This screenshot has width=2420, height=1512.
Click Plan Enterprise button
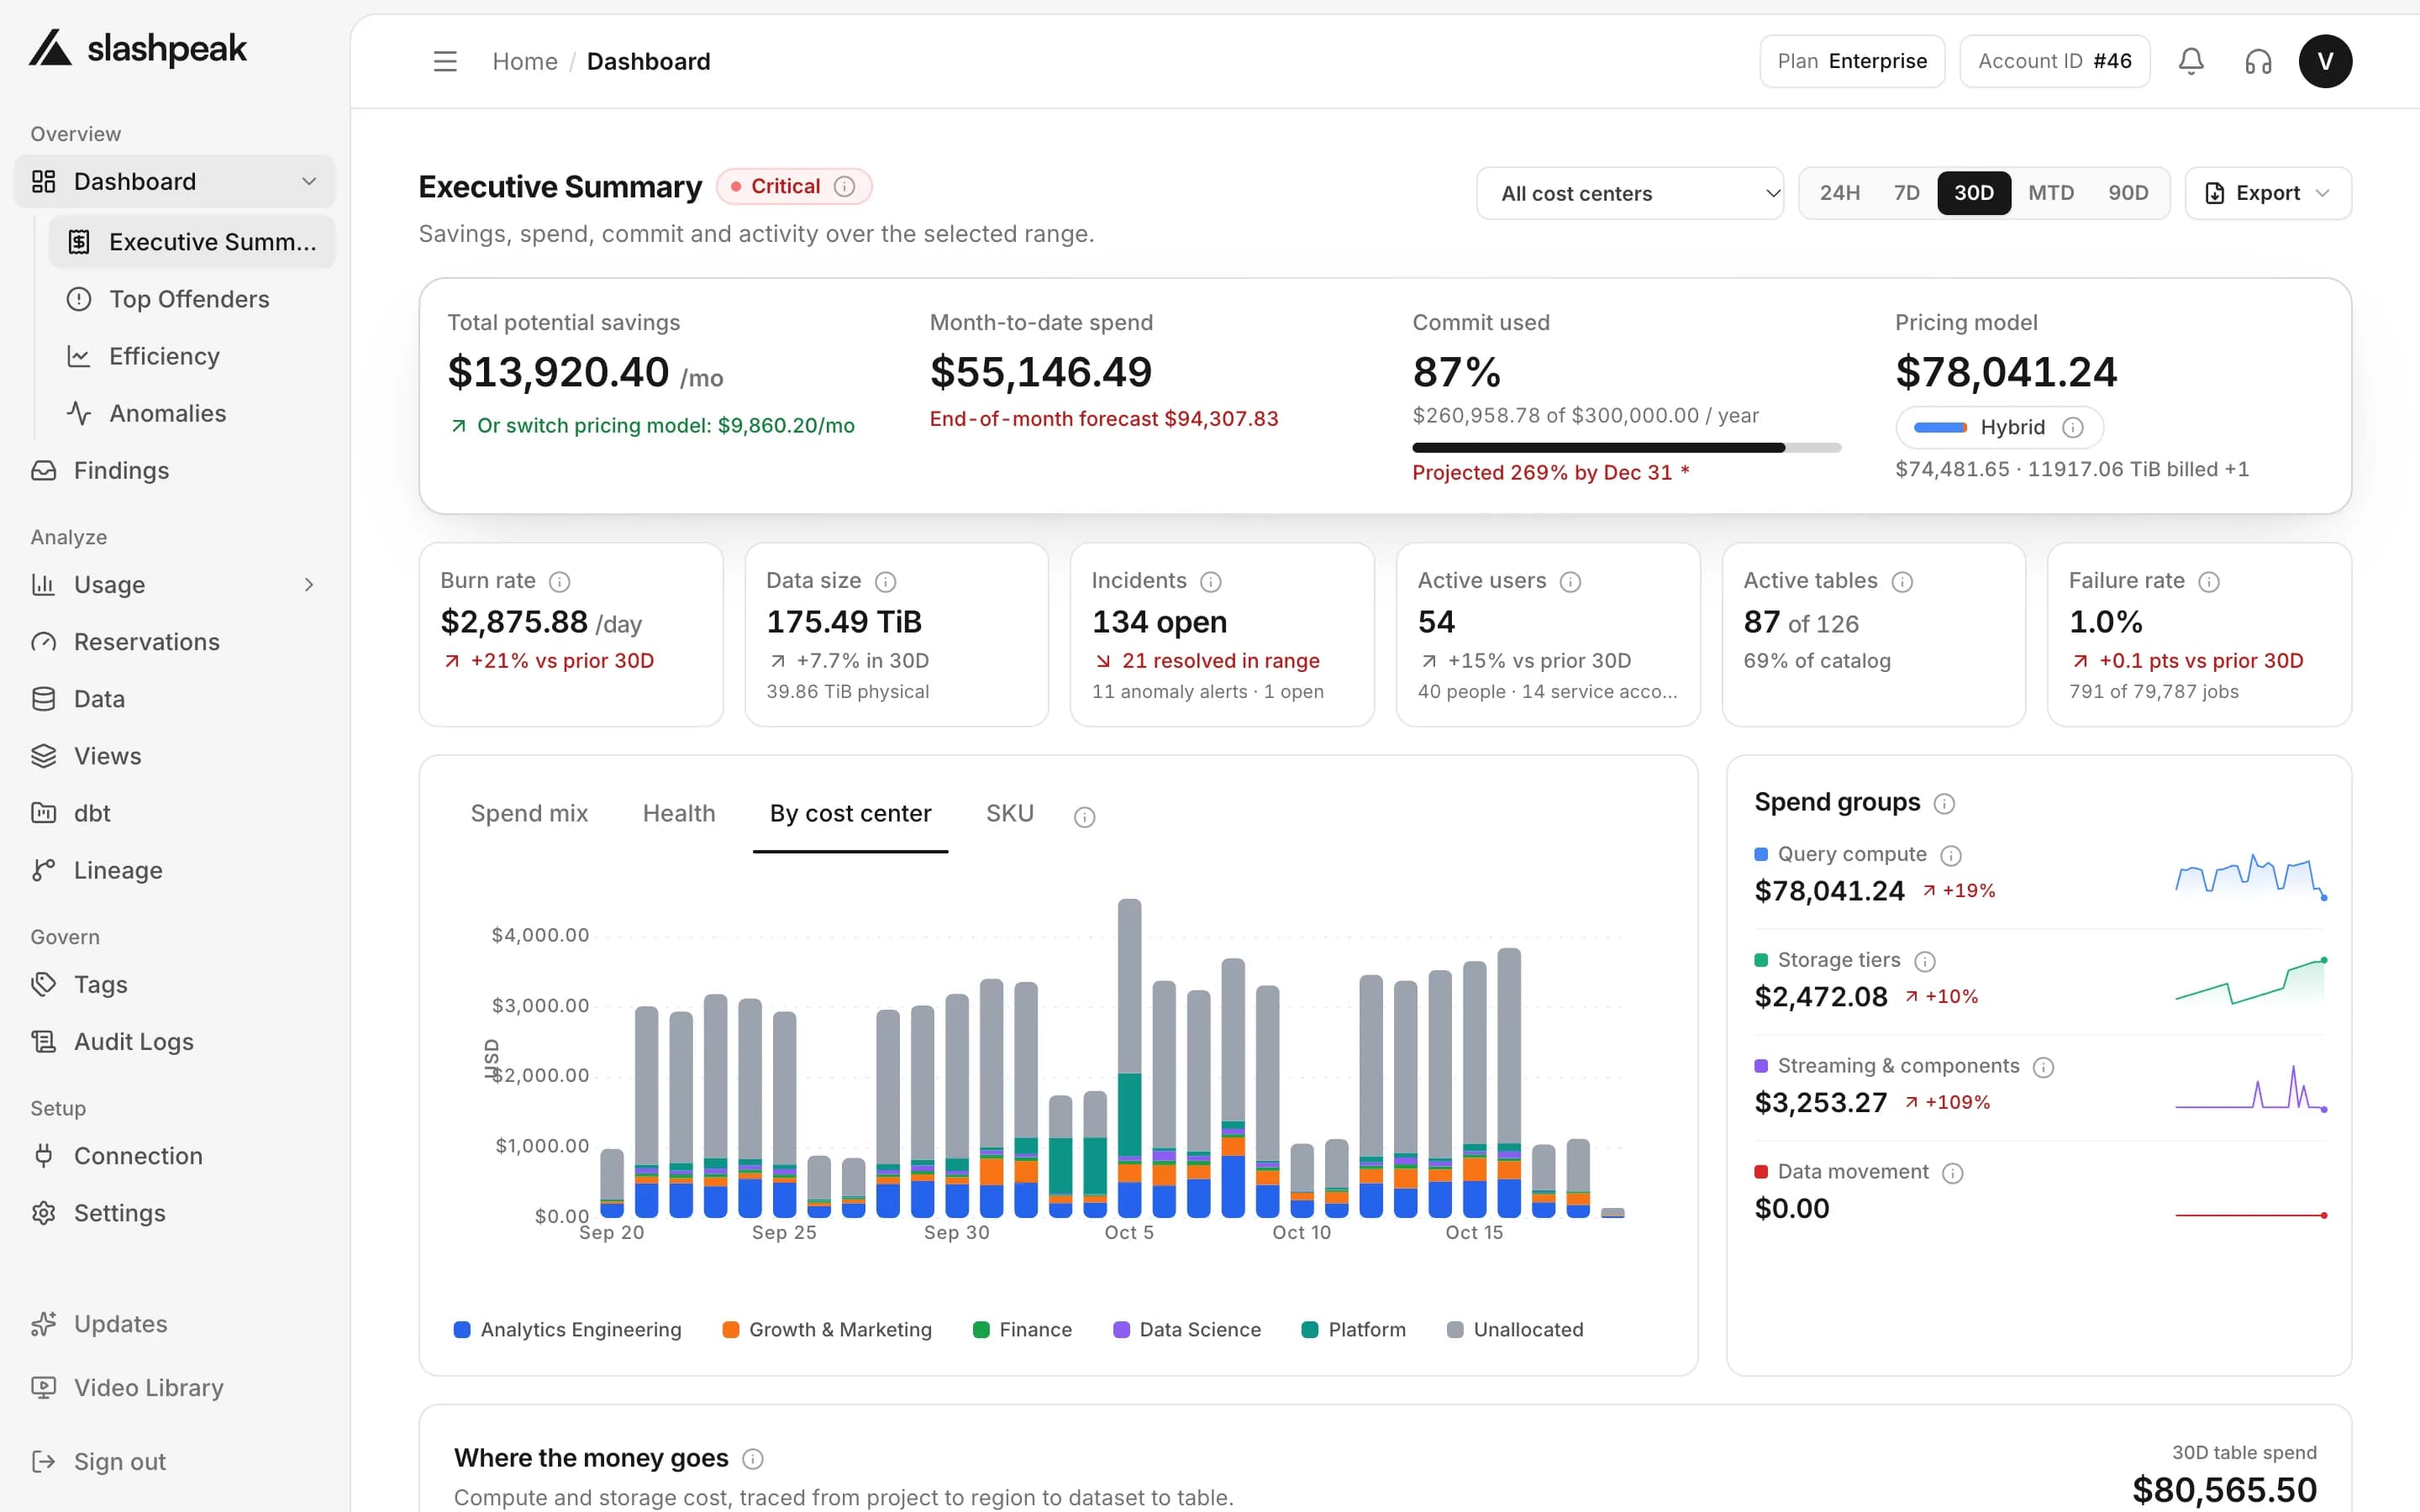coord(1852,61)
